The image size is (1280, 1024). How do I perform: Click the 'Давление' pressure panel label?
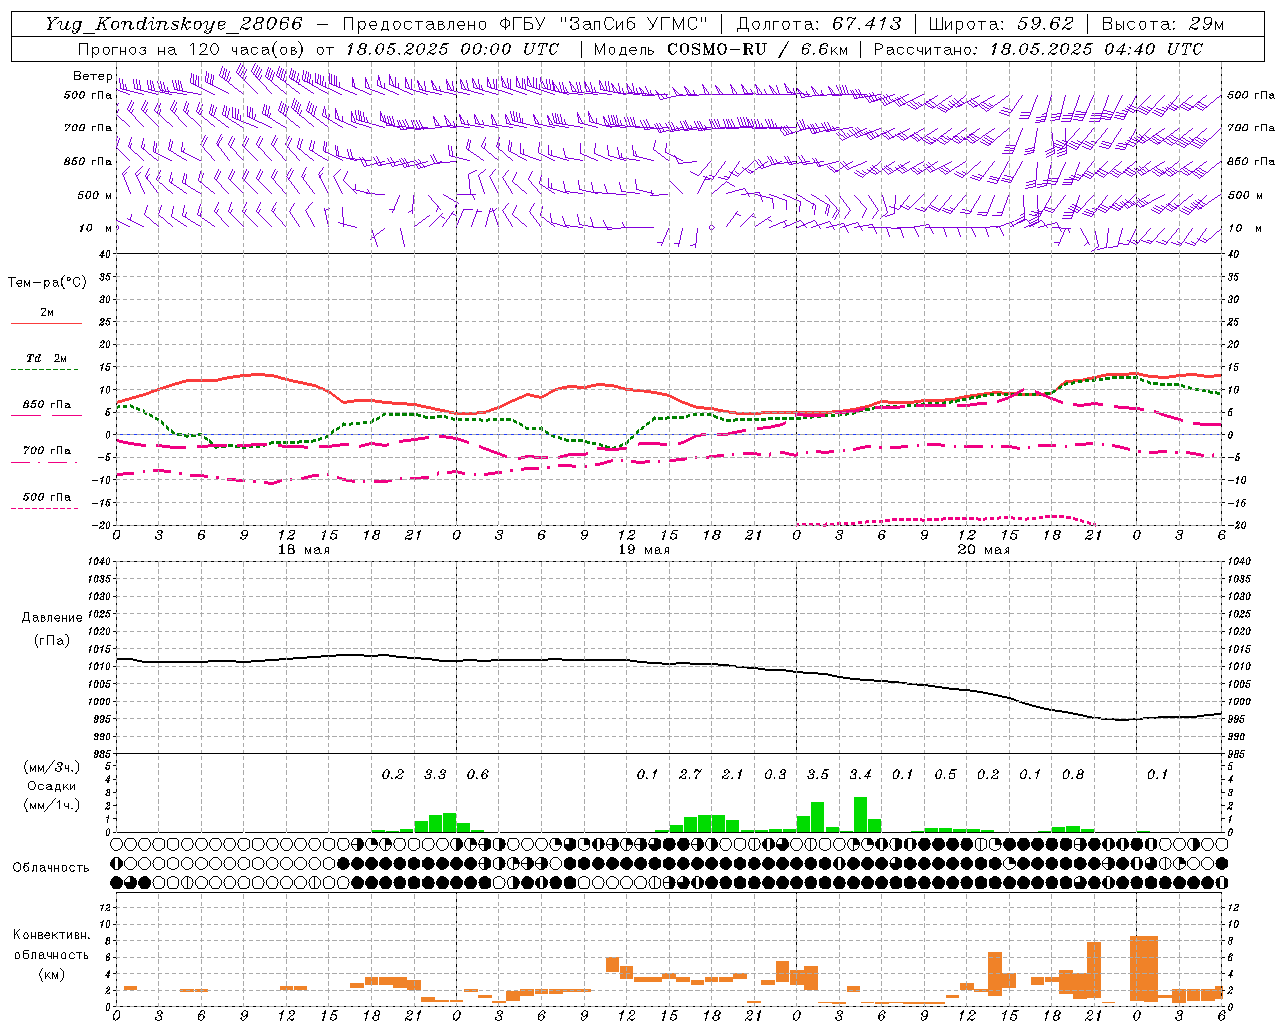pos(52,618)
